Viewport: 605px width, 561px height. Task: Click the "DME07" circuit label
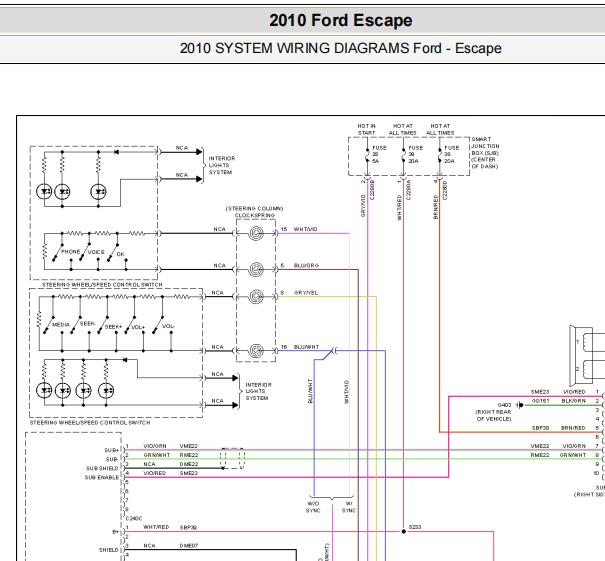pyautogui.click(x=189, y=546)
